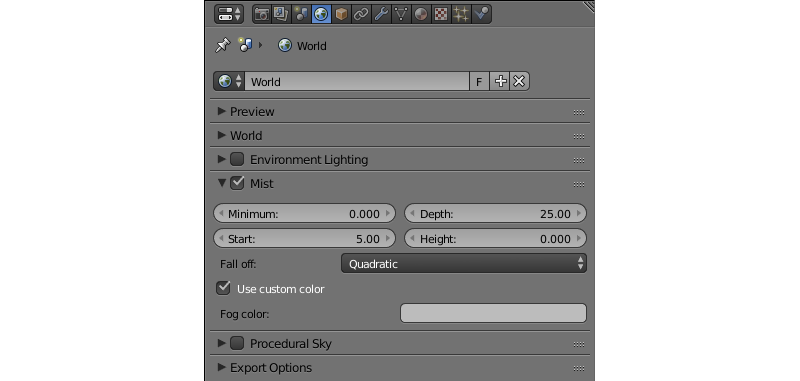Decrease Minimum with its left arrow
Image resolution: width=800 pixels, height=381 pixels.
(x=221, y=214)
